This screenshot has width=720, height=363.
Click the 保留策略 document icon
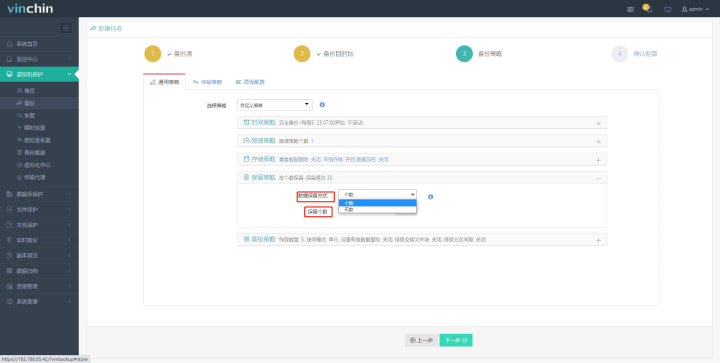(247, 177)
